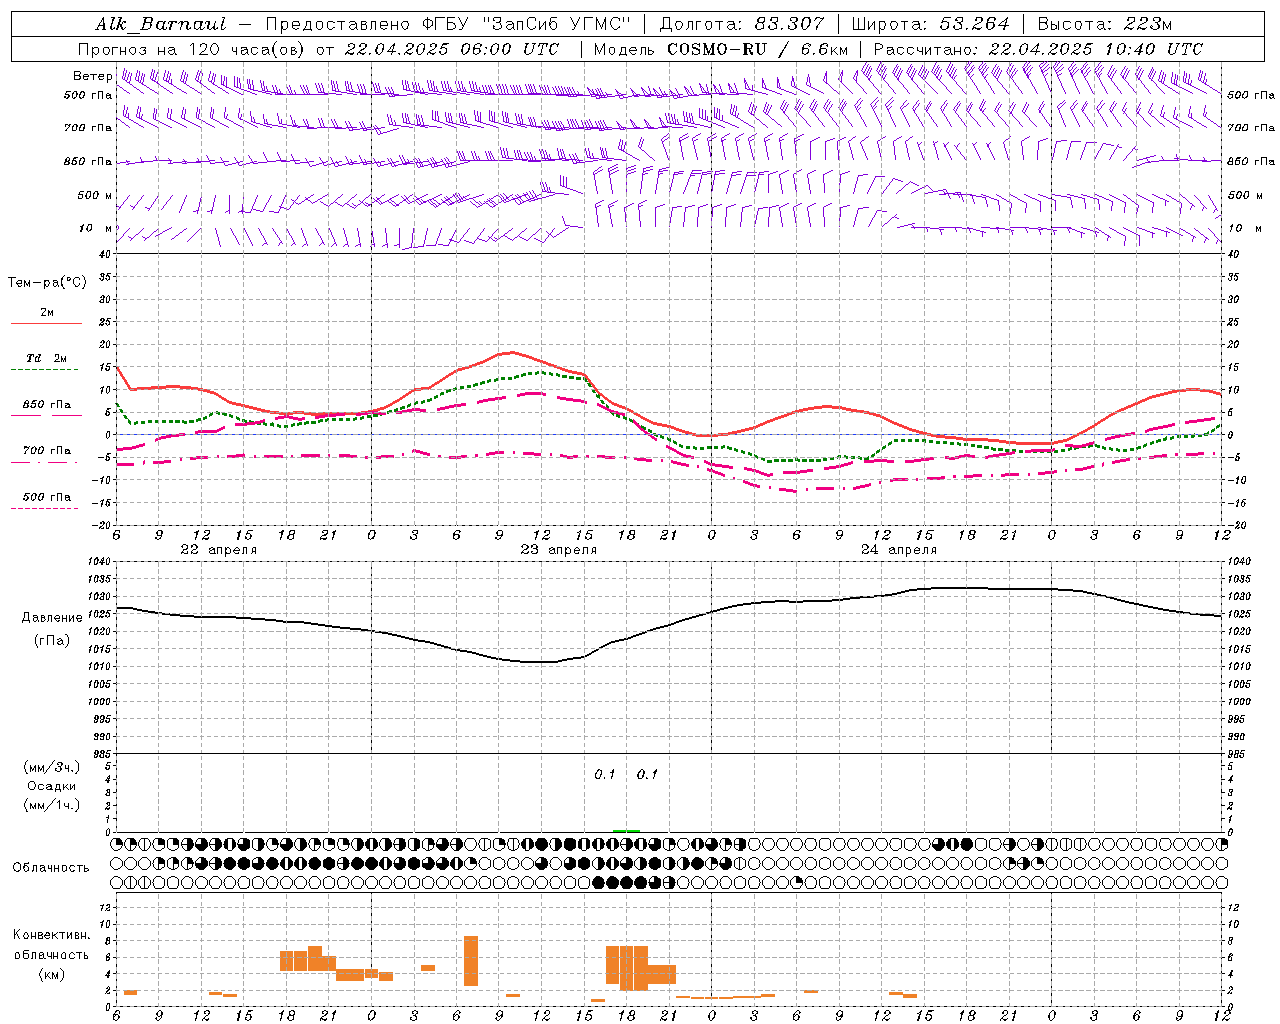
Task: Click the '(мм/1ч.)' precipitation unit label
Action: coord(52,805)
